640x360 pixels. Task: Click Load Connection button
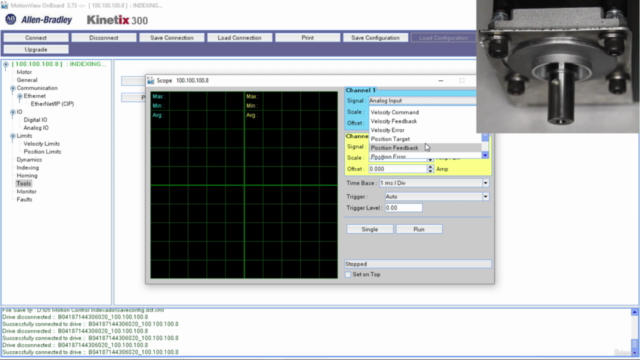pos(239,38)
